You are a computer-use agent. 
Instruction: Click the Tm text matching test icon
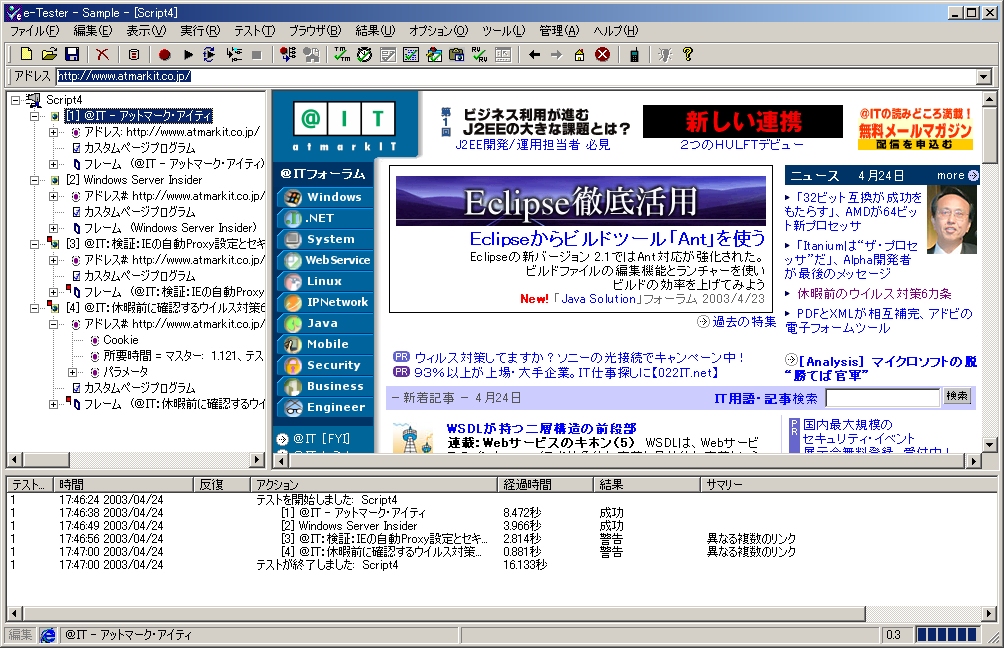pos(341,54)
